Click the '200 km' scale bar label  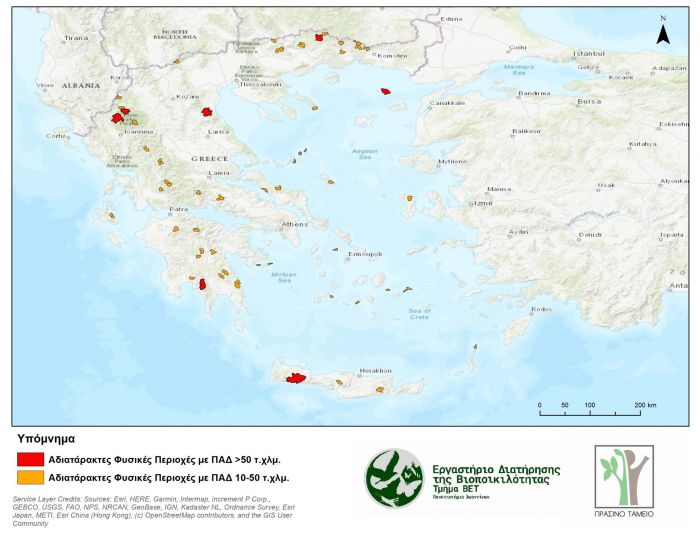click(x=646, y=405)
